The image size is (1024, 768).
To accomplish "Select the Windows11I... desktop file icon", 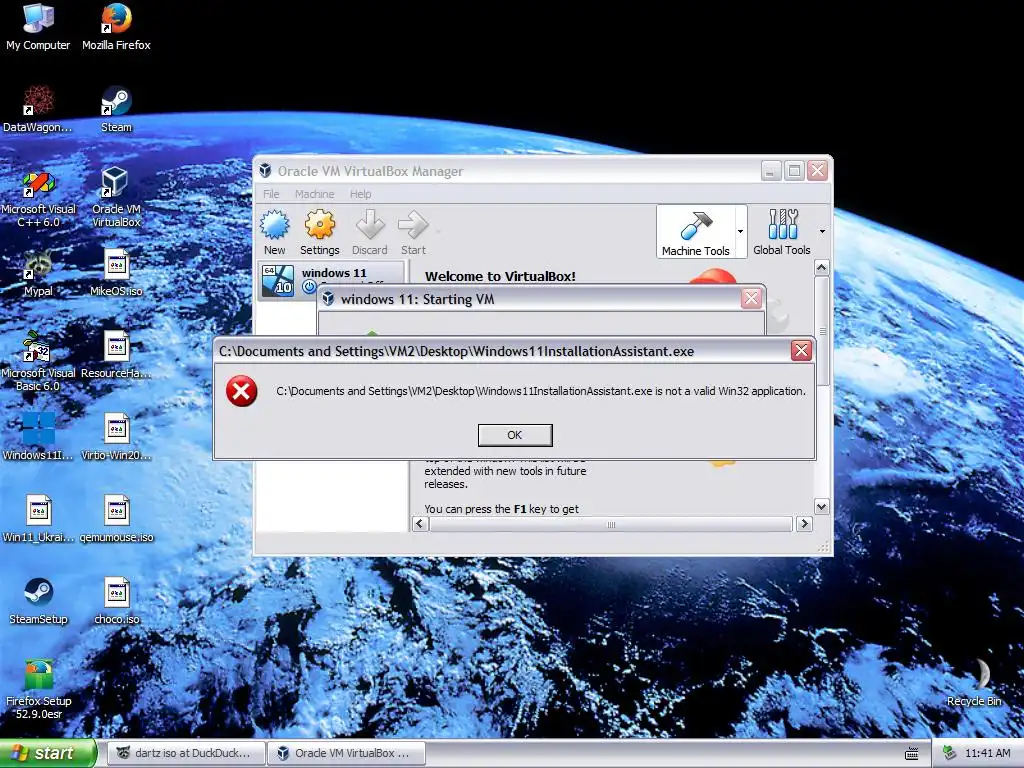I will point(38,437).
